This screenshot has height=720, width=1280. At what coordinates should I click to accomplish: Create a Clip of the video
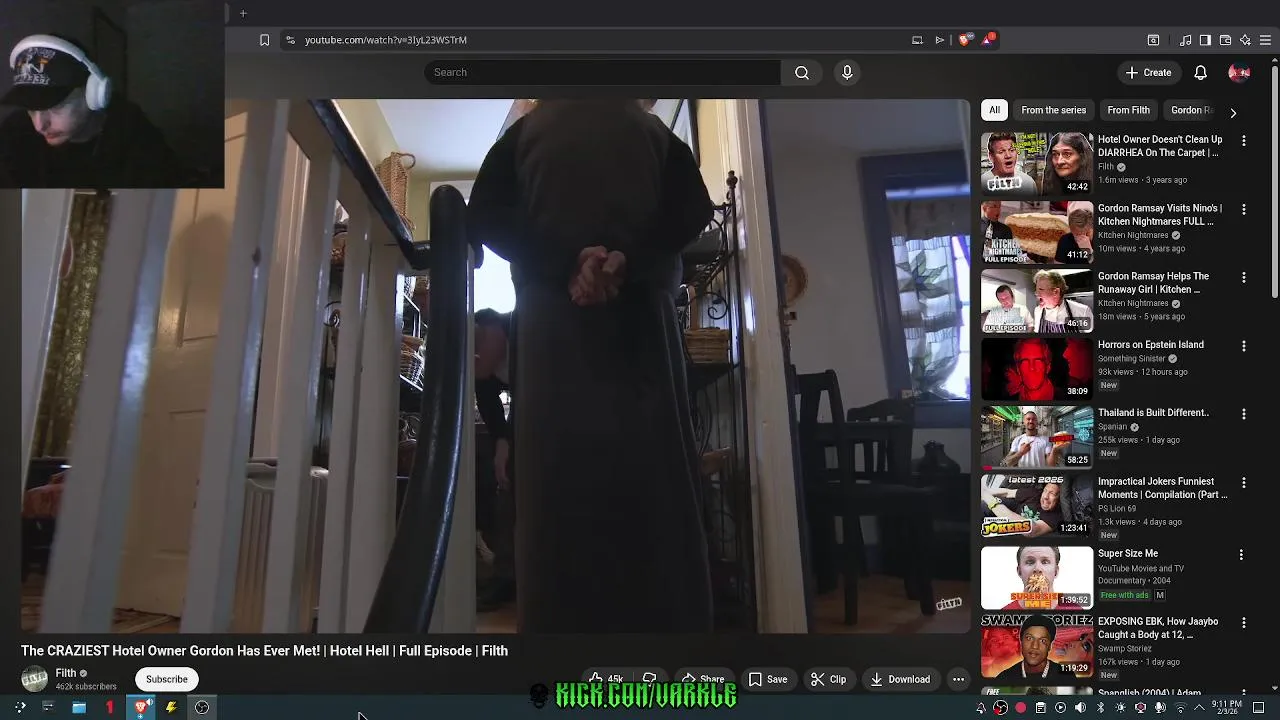tap(828, 679)
